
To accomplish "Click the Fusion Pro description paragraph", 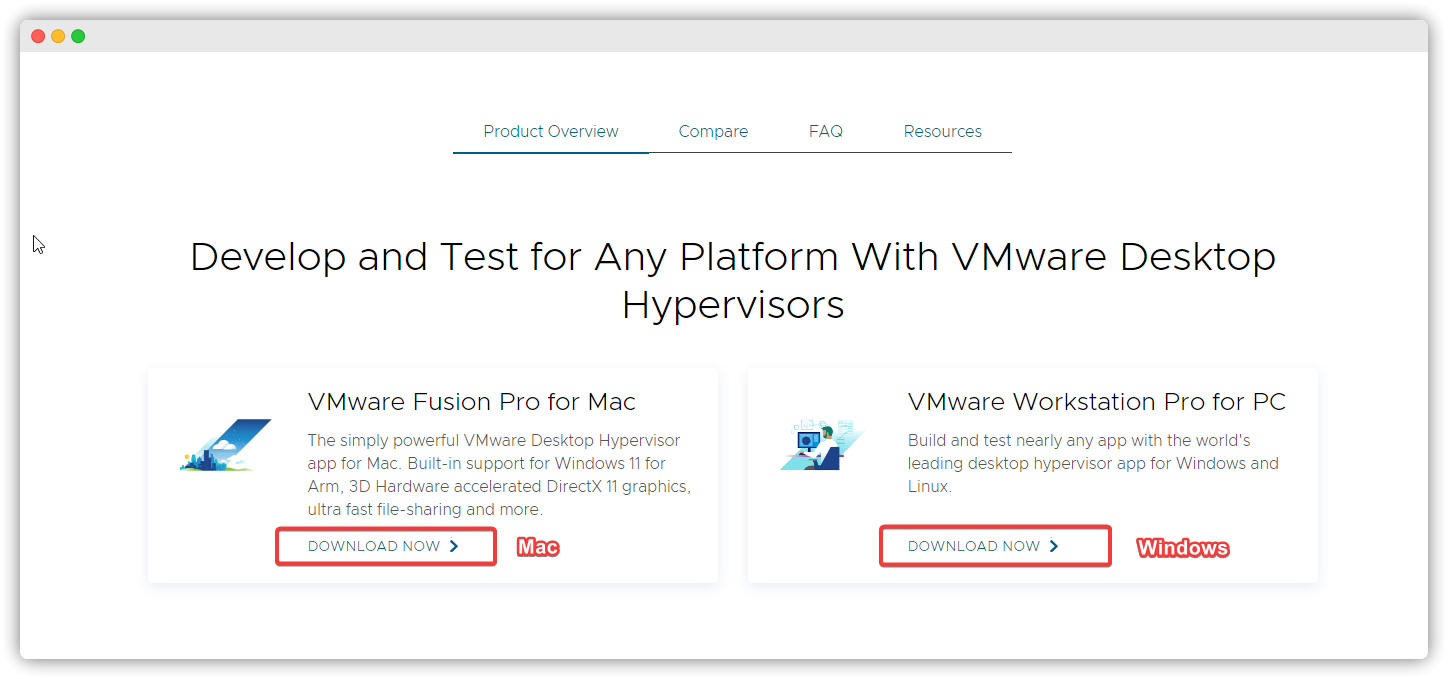I will [499, 475].
